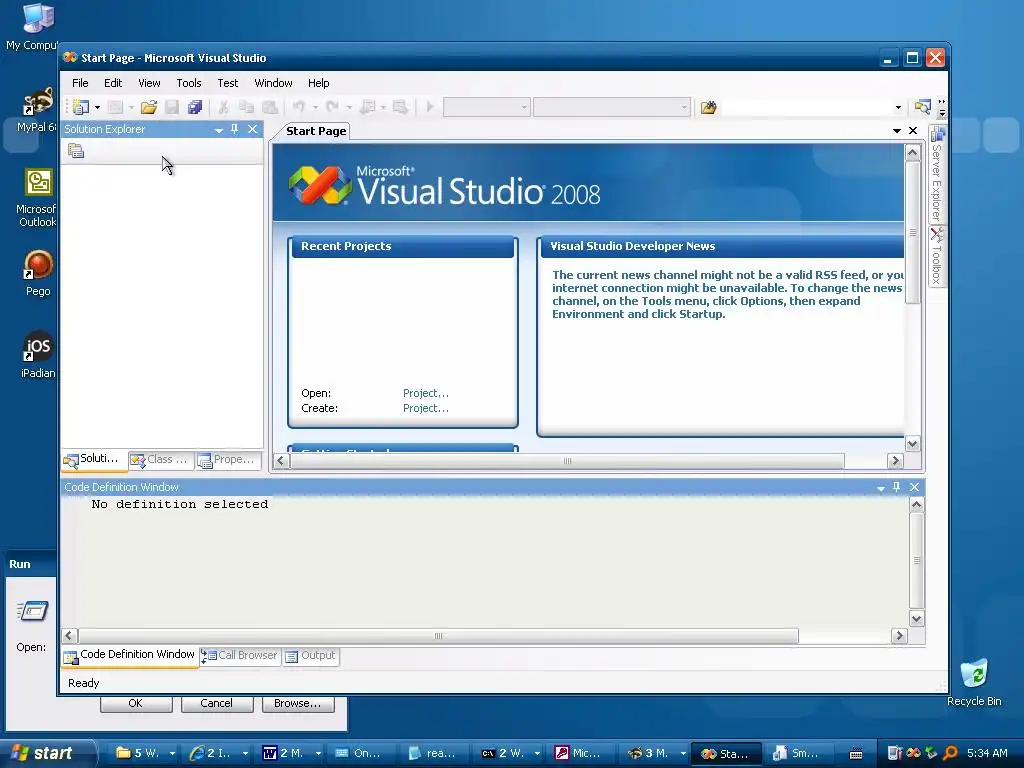The width and height of the screenshot is (1024, 768).
Task: Open the Test menu
Action: coord(227,83)
